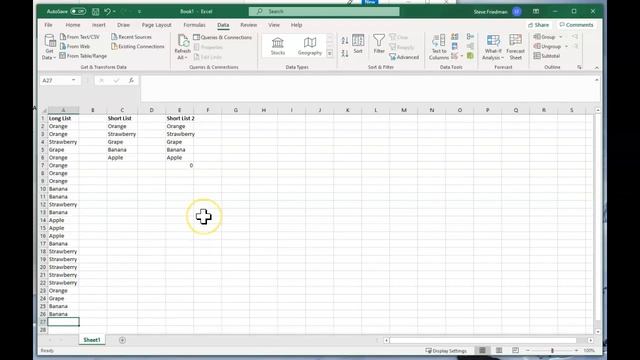Viewport: 640px width, 360px height.
Task: Open Recent Sources
Action: [131, 37]
